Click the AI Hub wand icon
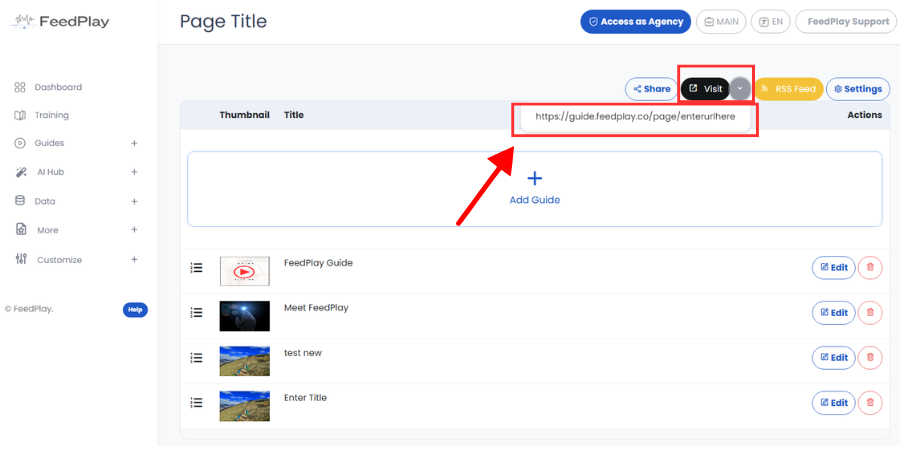 [x=20, y=172]
